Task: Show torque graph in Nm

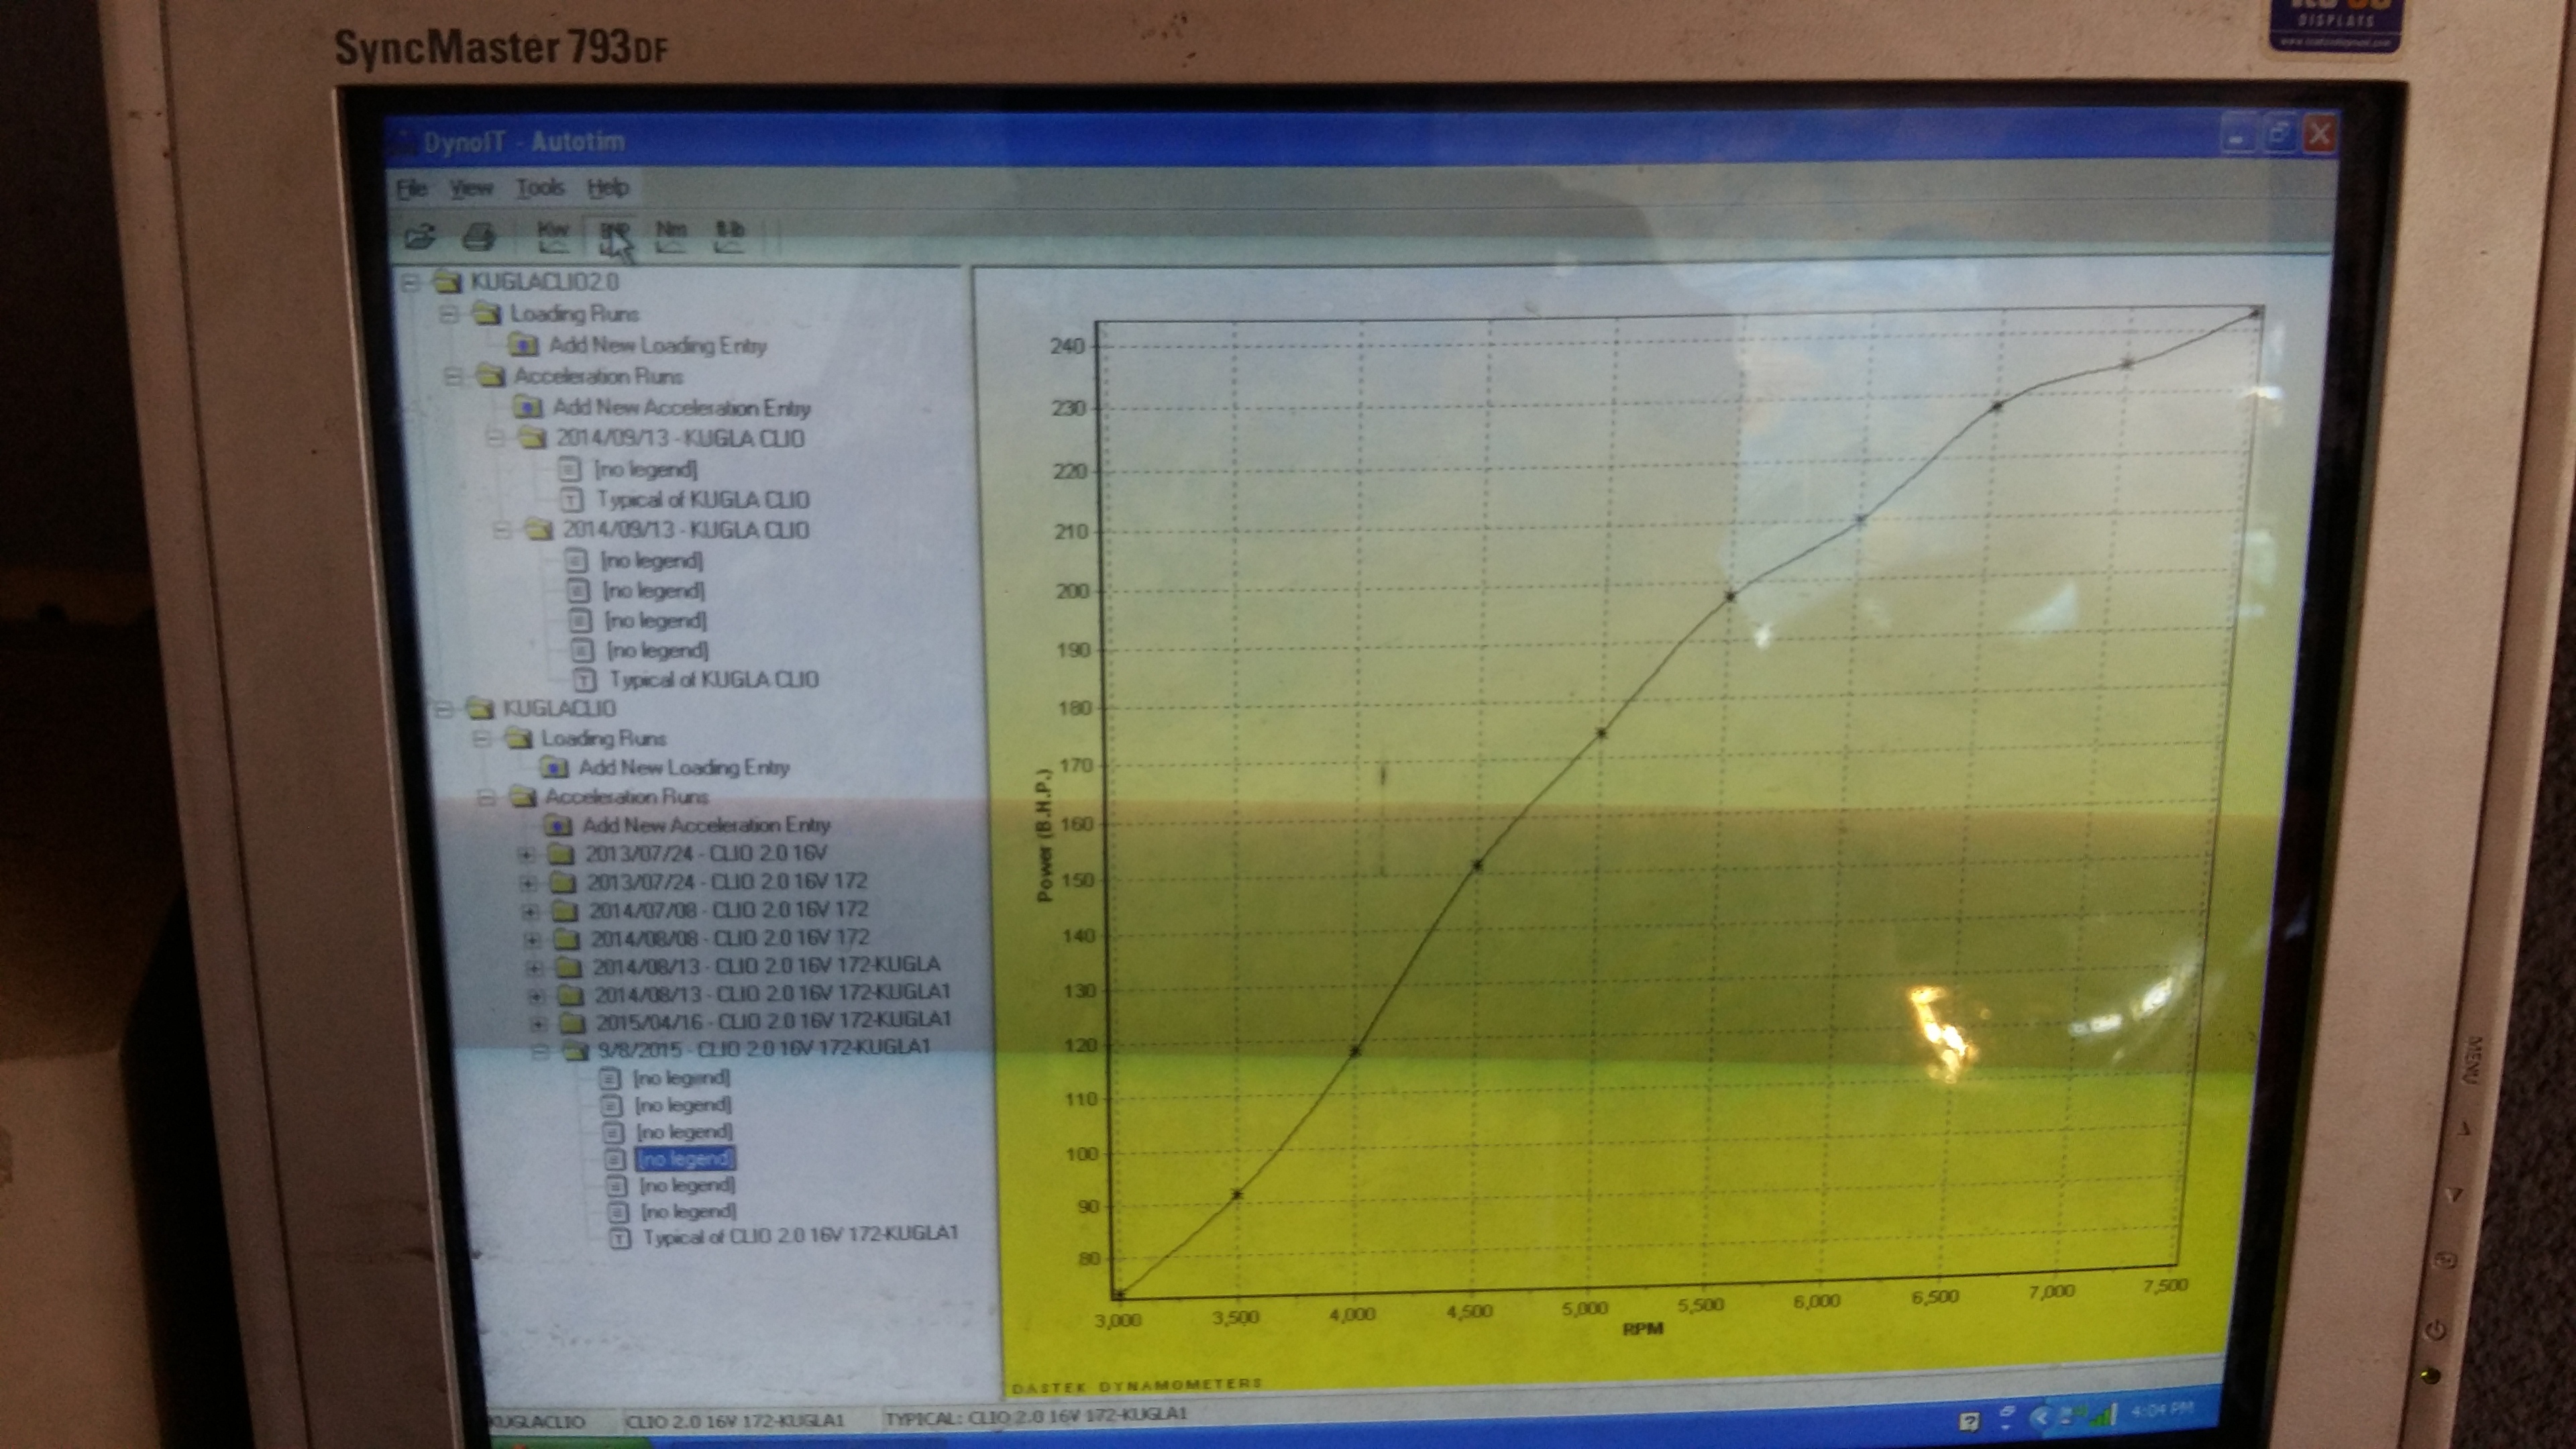Action: click(x=670, y=236)
